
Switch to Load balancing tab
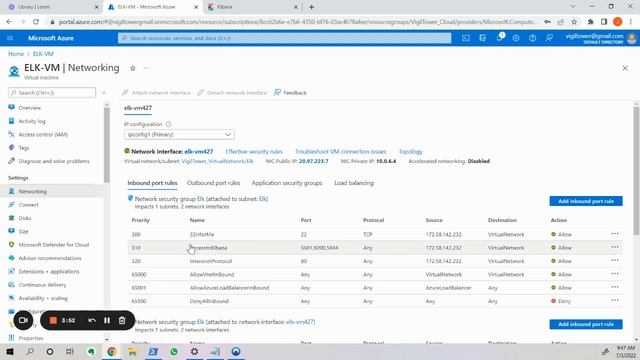[x=354, y=183]
